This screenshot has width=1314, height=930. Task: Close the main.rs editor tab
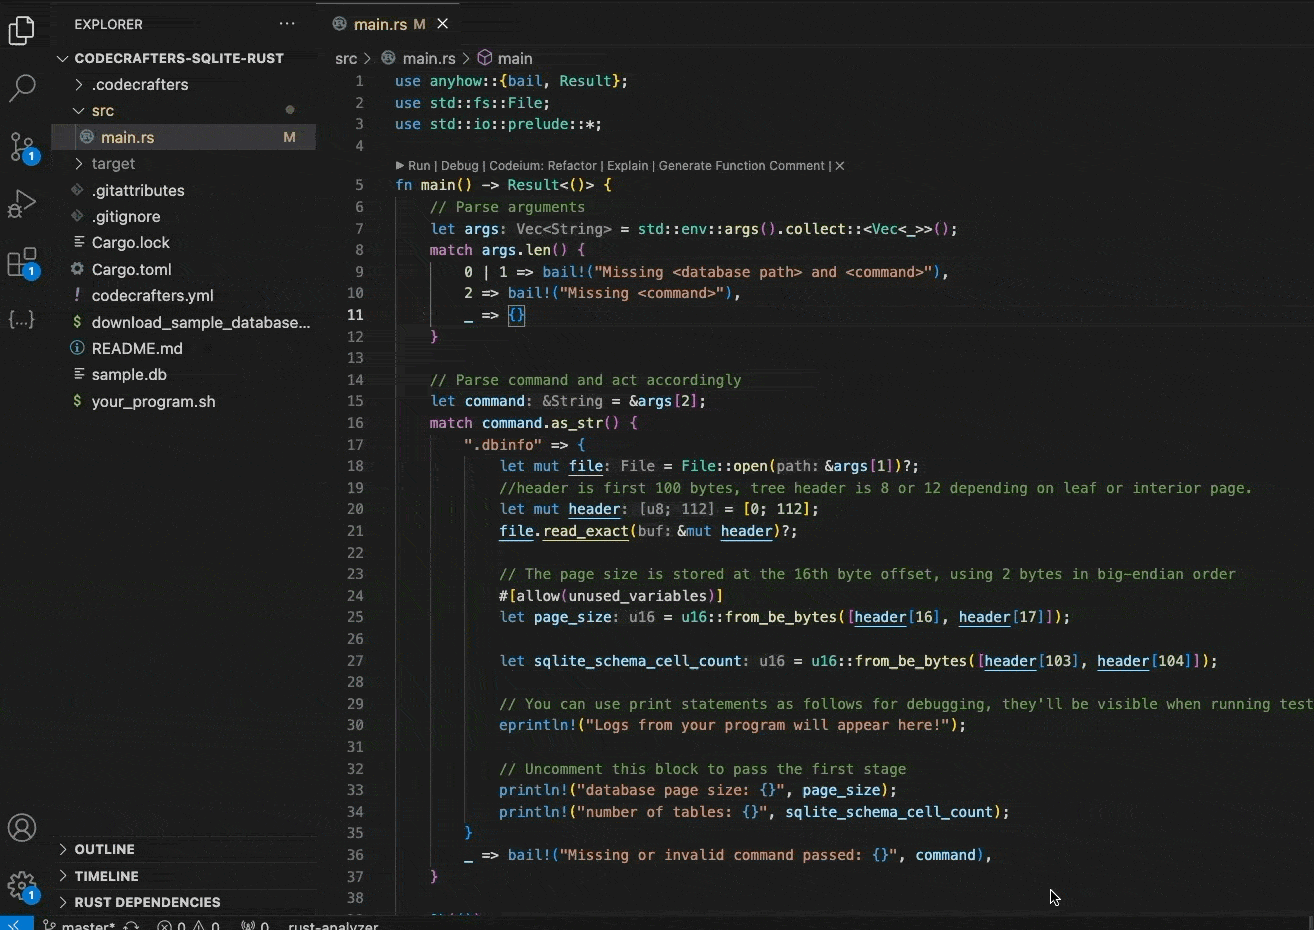[442, 24]
